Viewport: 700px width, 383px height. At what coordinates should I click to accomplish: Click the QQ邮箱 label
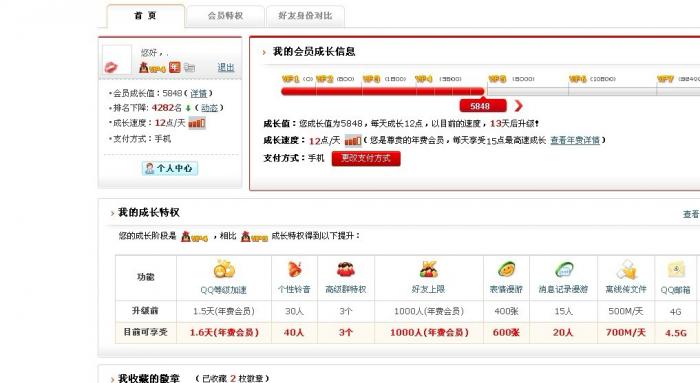[x=676, y=290]
